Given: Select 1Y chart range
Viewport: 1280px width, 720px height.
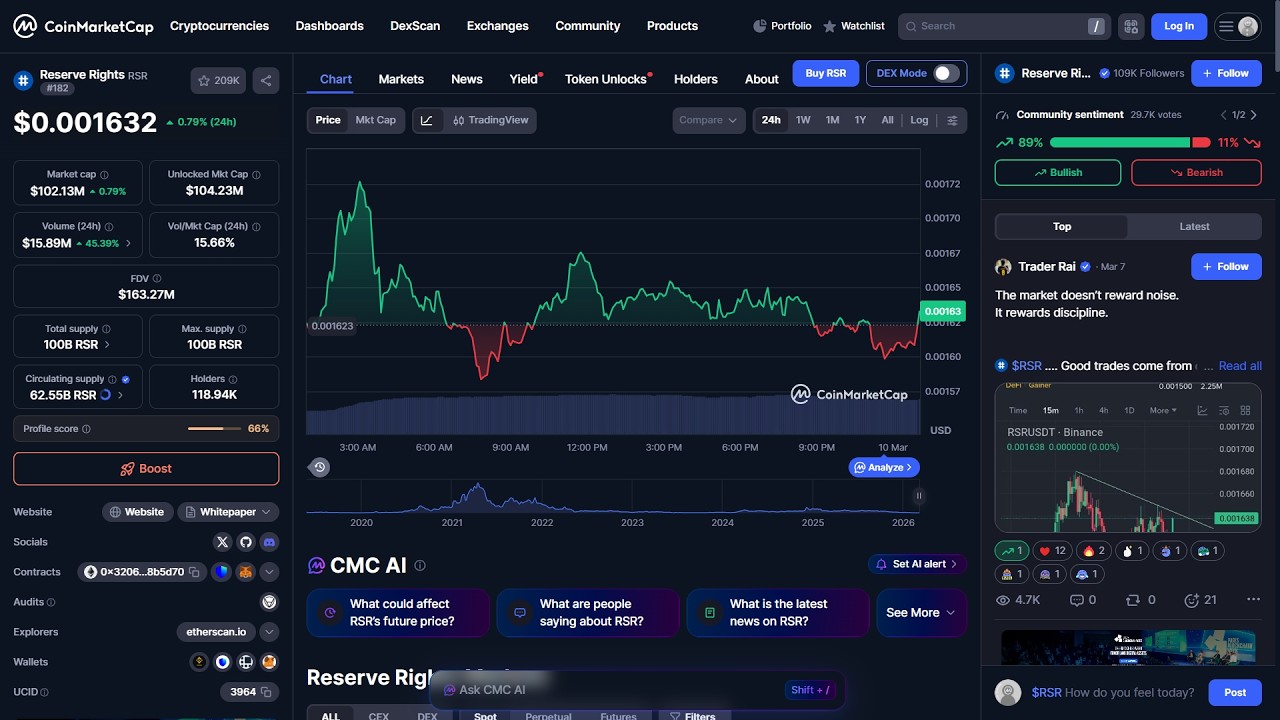Looking at the screenshot, I should (860, 120).
